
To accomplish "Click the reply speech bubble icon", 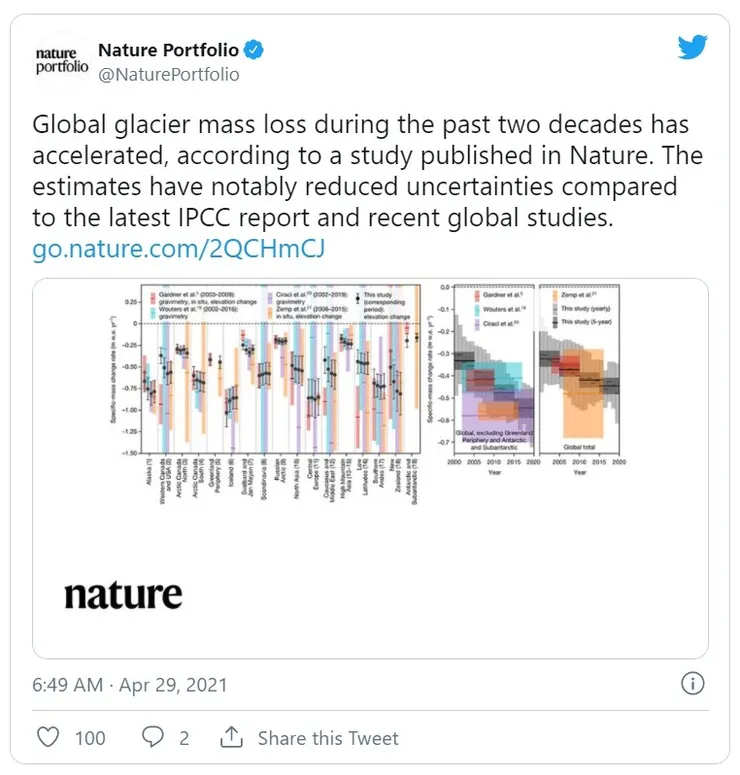I will [153, 737].
